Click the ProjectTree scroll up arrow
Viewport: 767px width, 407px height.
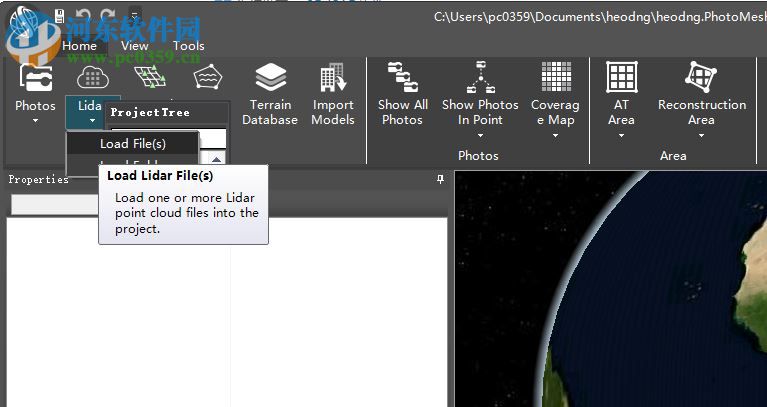[x=217, y=159]
